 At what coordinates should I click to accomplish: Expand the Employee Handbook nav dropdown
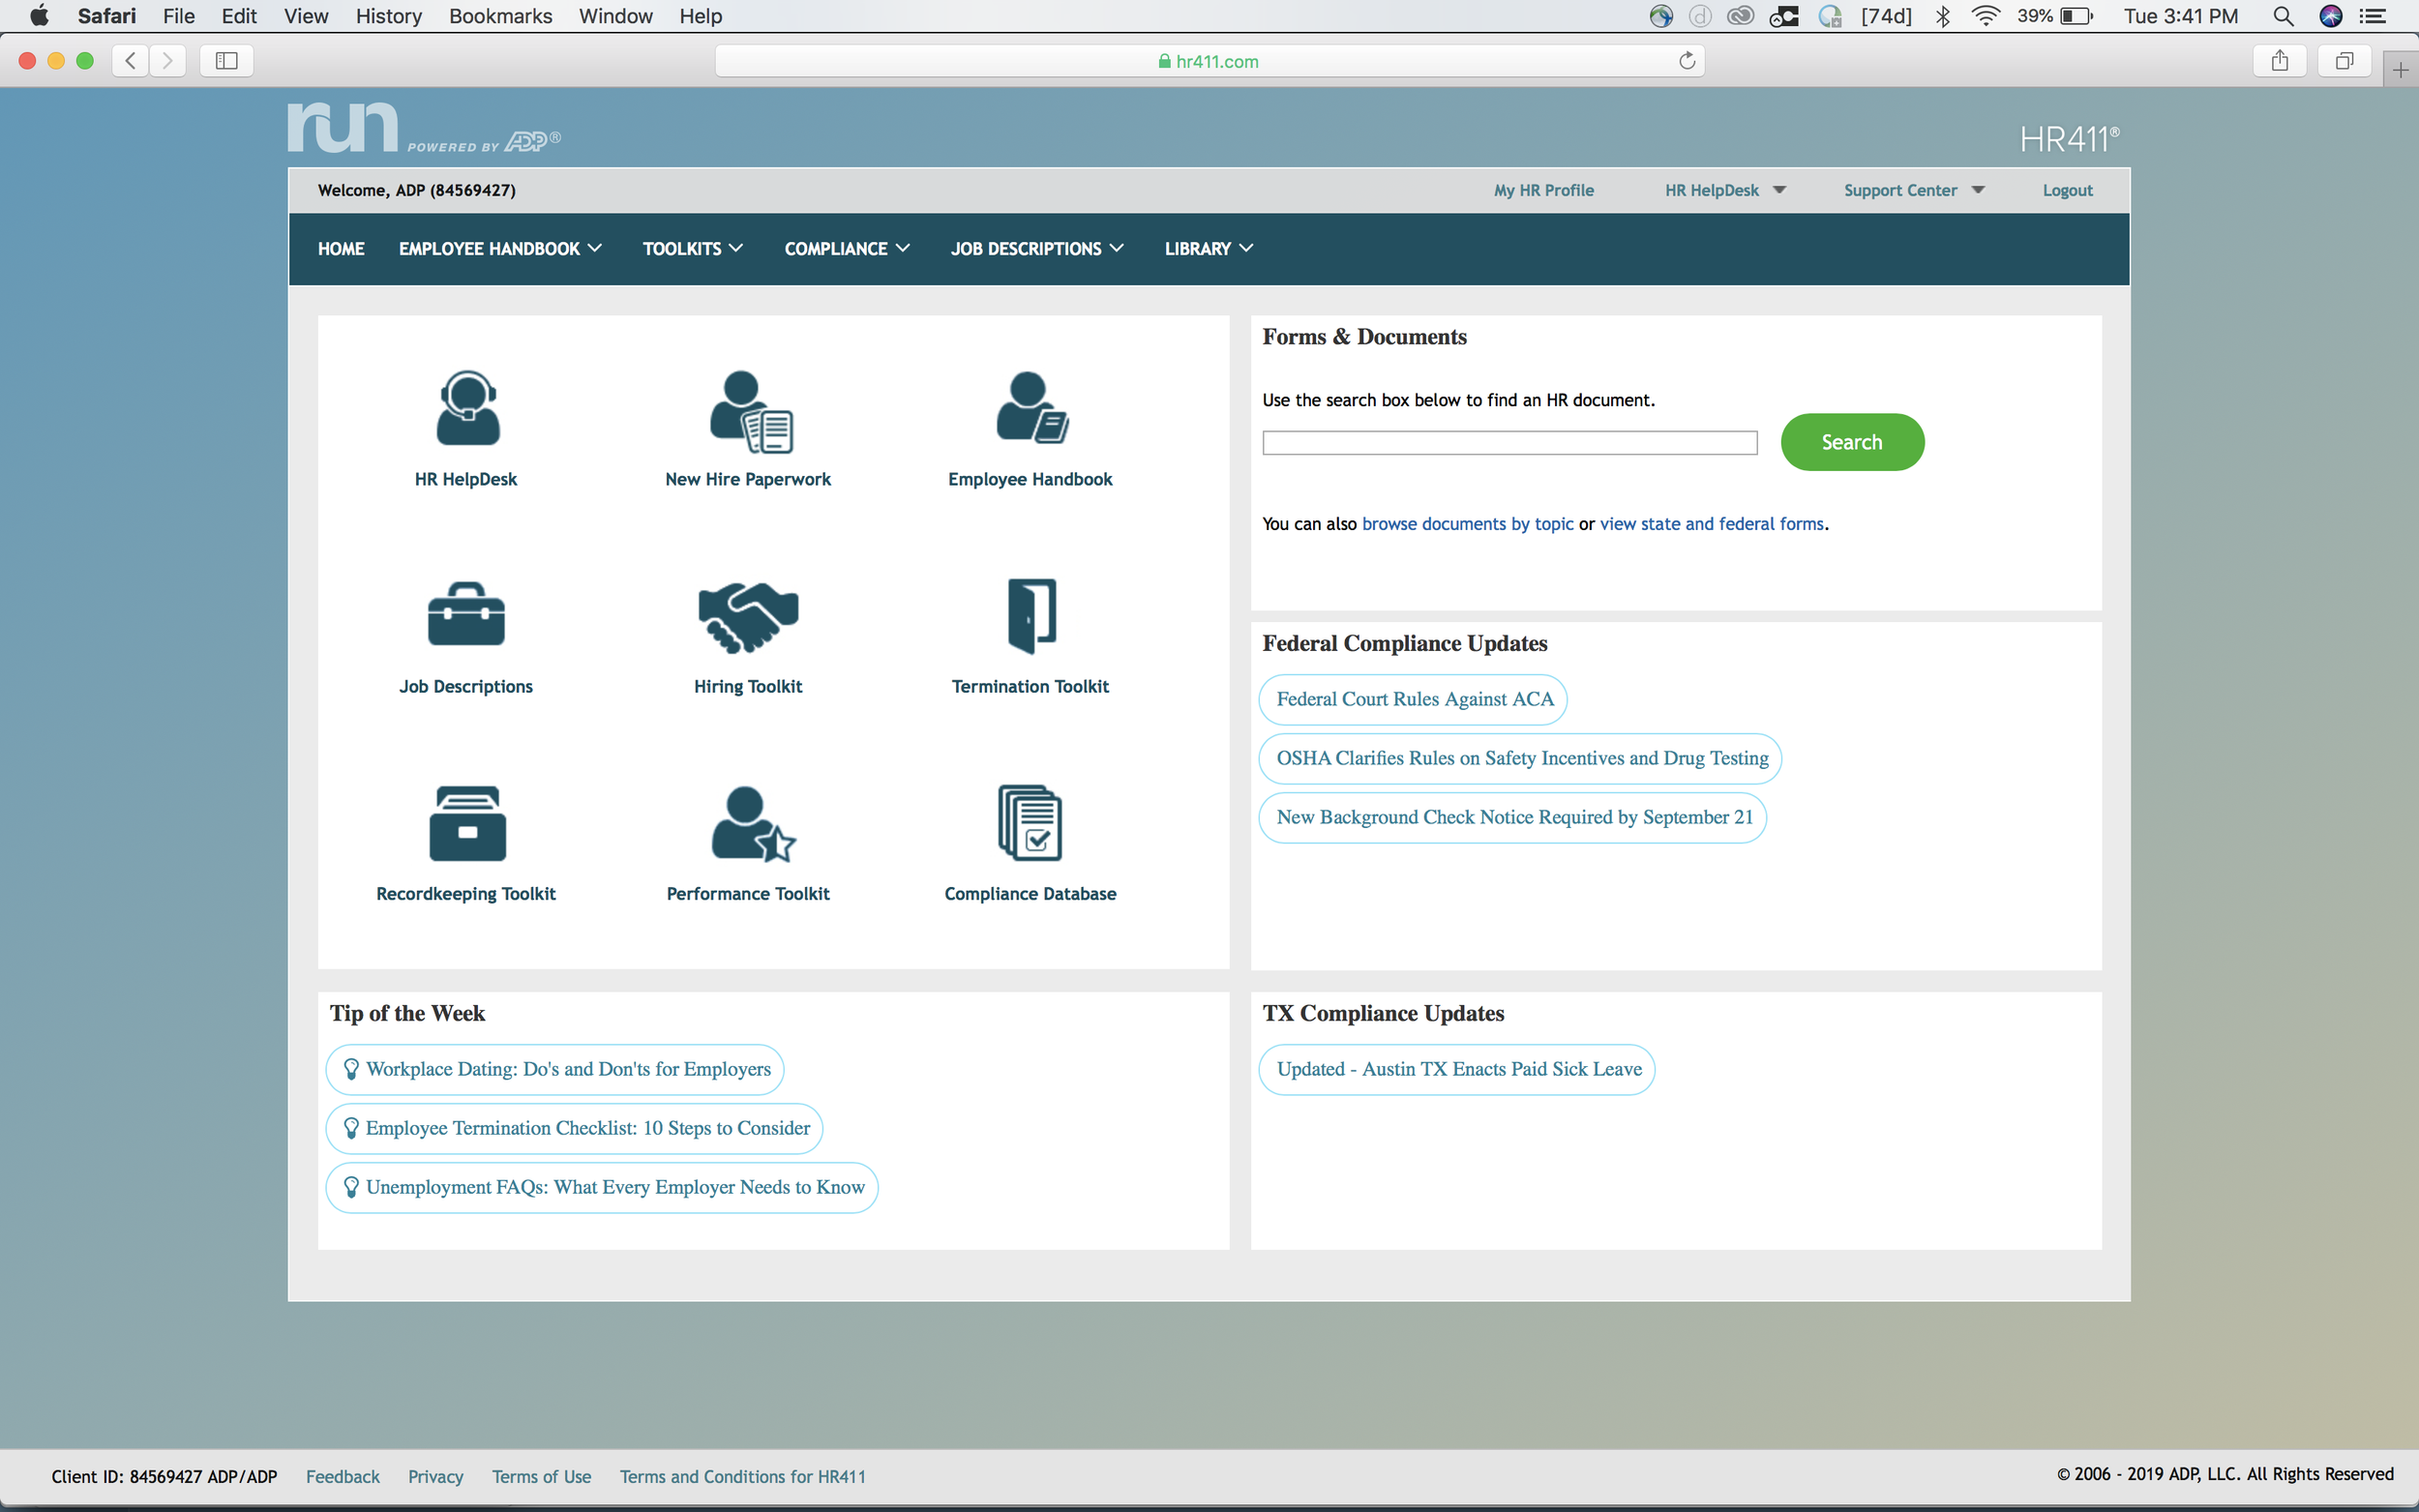pos(500,249)
